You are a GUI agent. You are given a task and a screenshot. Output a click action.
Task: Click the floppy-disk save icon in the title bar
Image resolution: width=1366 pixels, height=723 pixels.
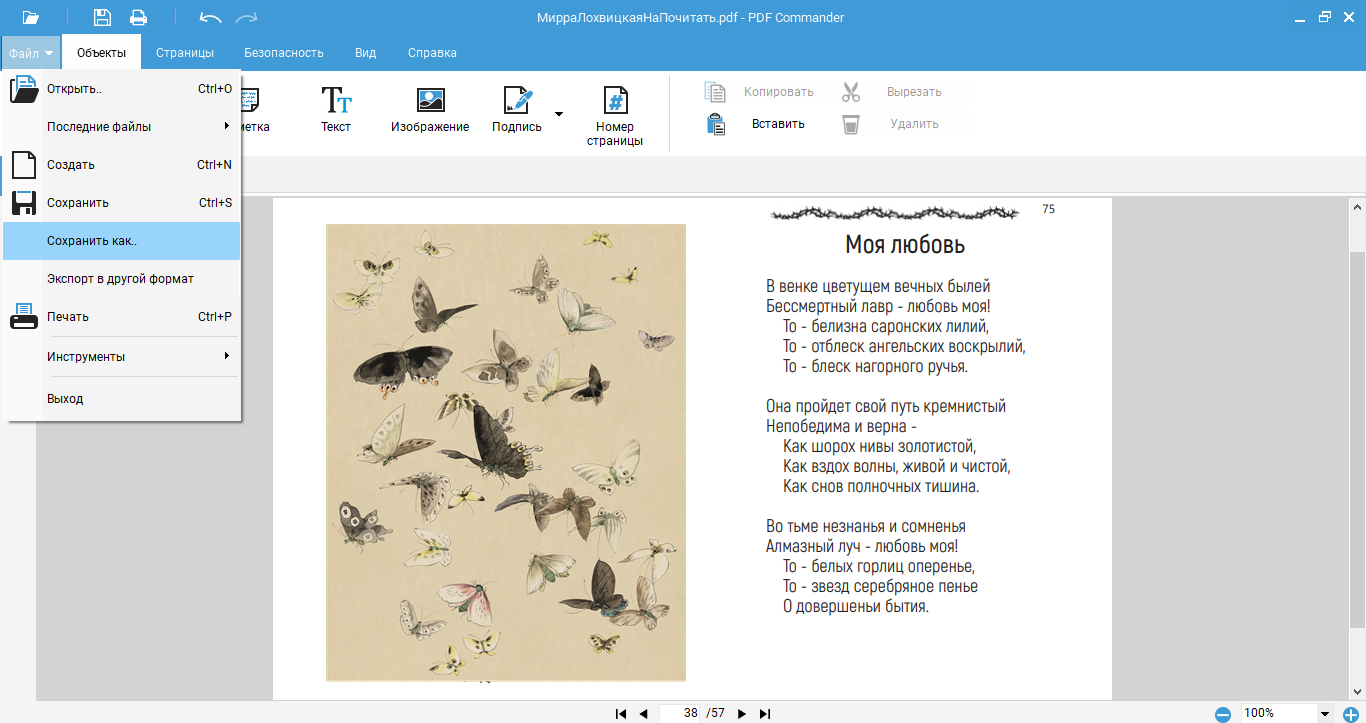pos(102,17)
